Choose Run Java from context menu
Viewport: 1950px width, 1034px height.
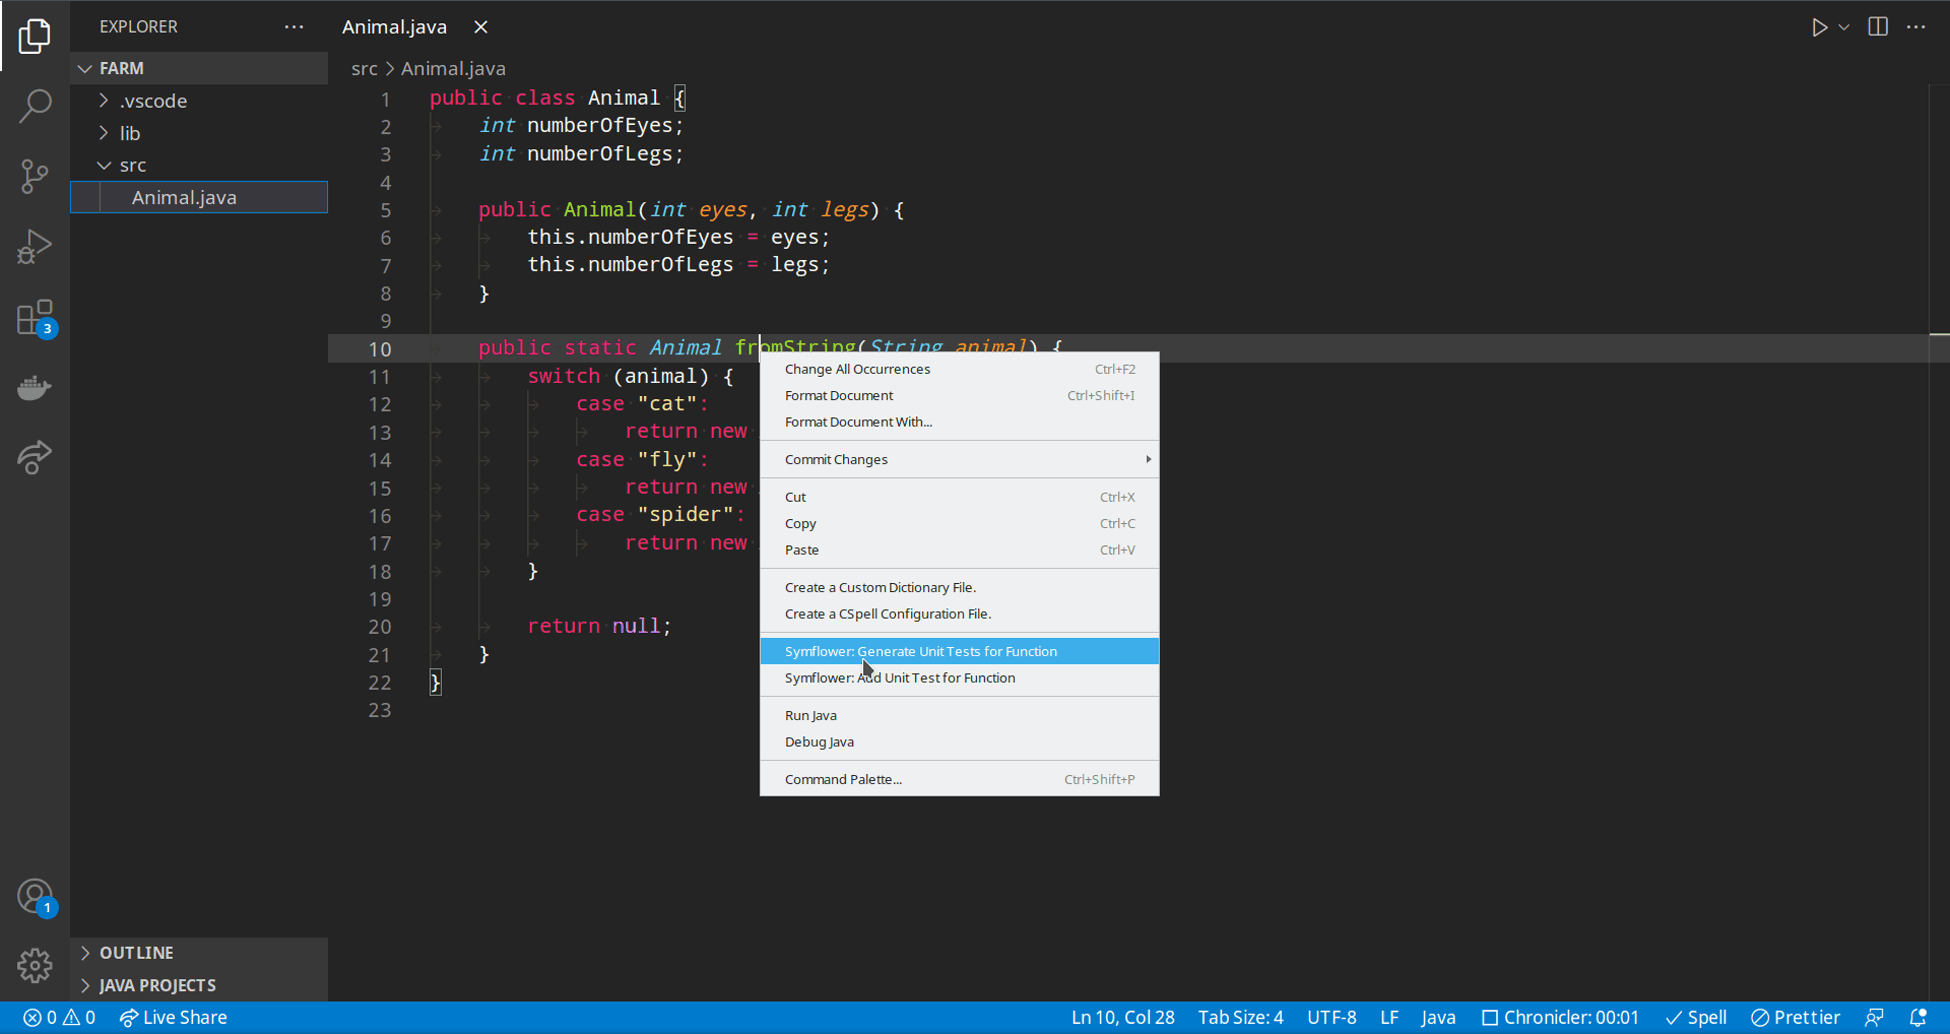[959, 715]
